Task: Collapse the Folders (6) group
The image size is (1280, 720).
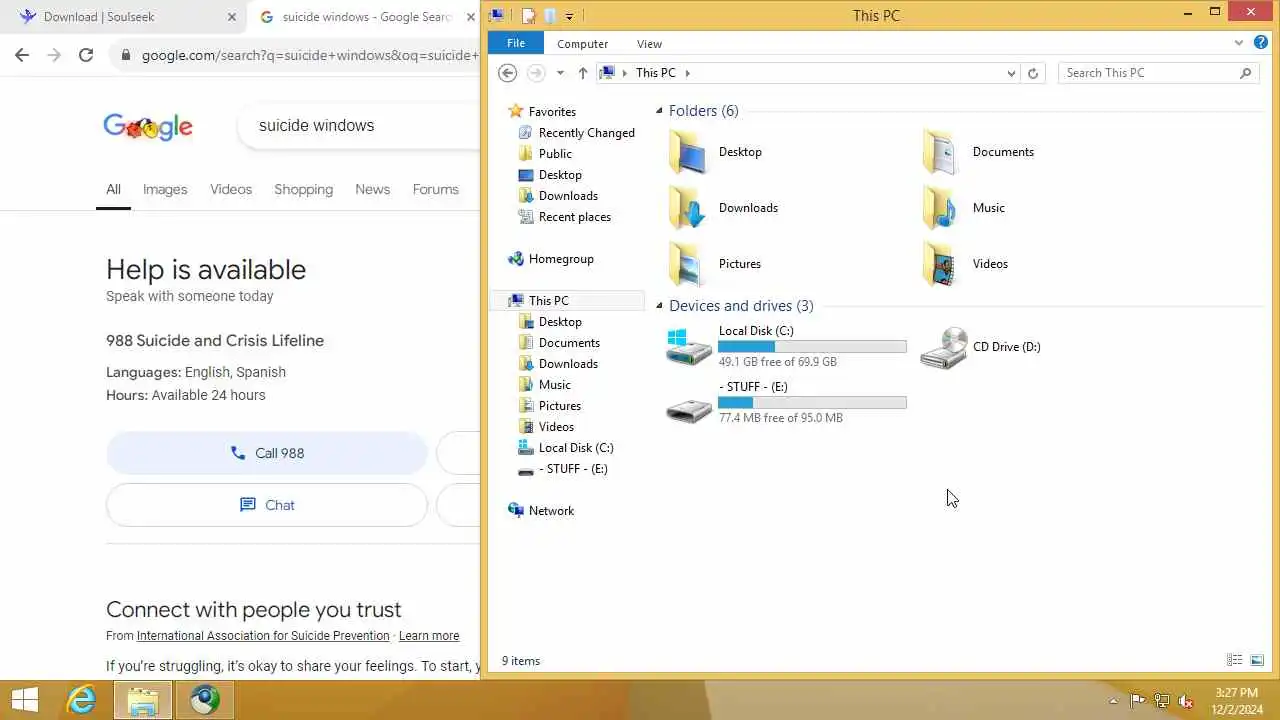Action: pyautogui.click(x=659, y=111)
